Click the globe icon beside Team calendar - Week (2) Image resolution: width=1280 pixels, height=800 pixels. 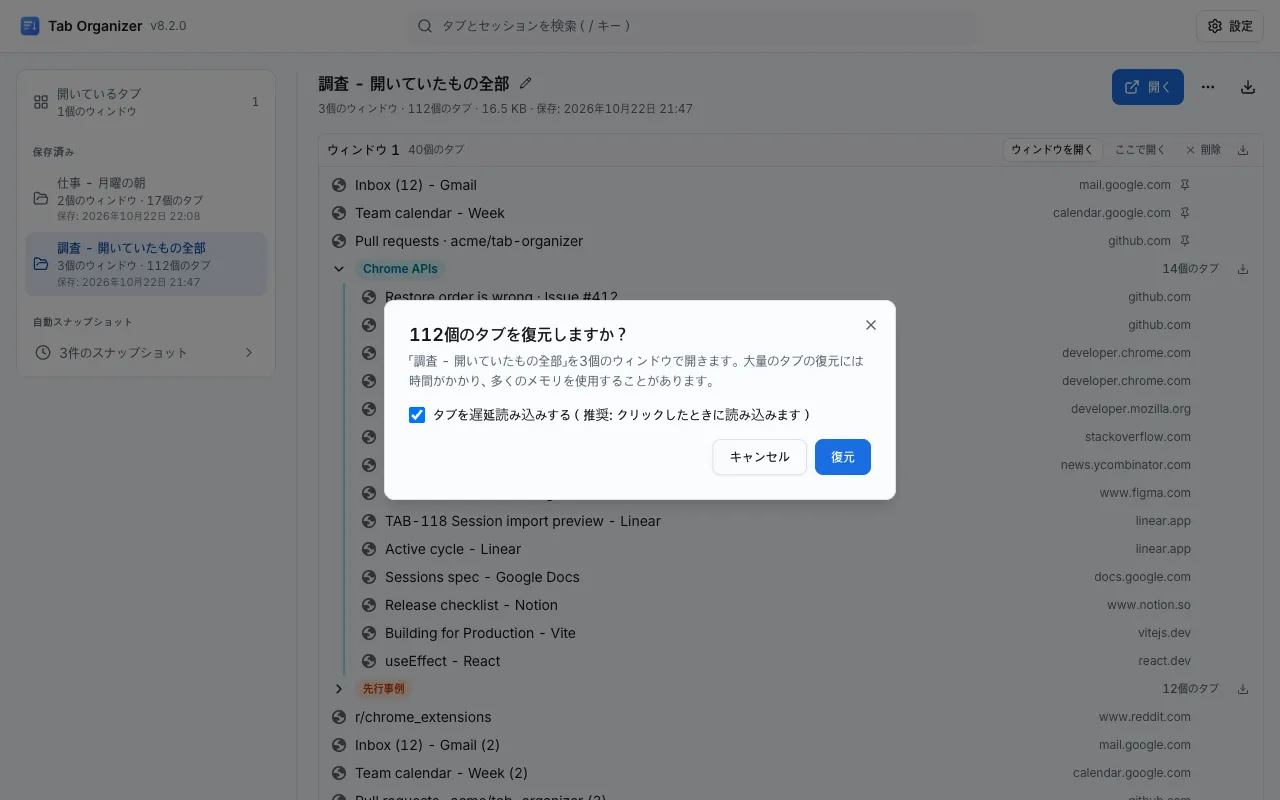(339, 773)
